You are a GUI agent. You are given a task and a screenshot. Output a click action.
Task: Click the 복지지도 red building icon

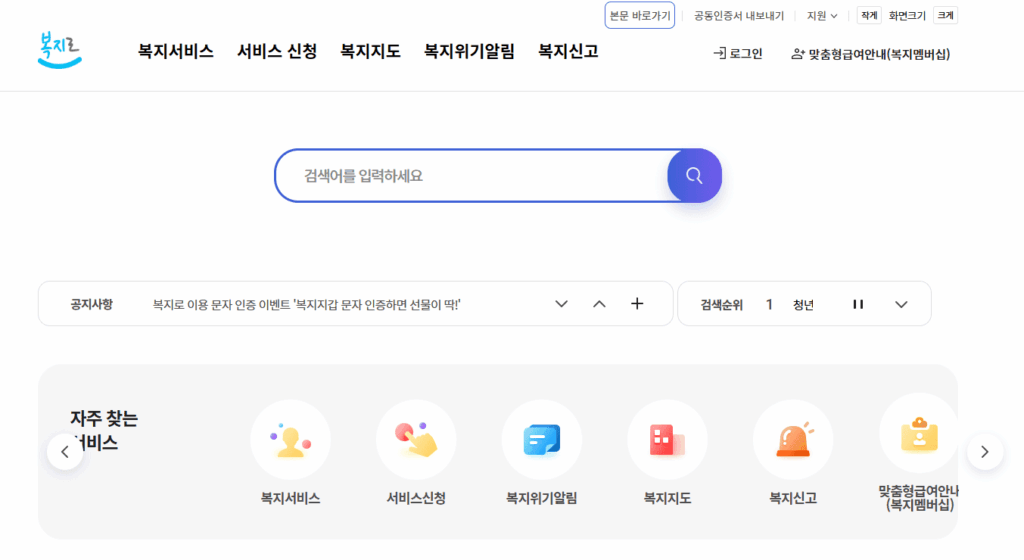667,440
